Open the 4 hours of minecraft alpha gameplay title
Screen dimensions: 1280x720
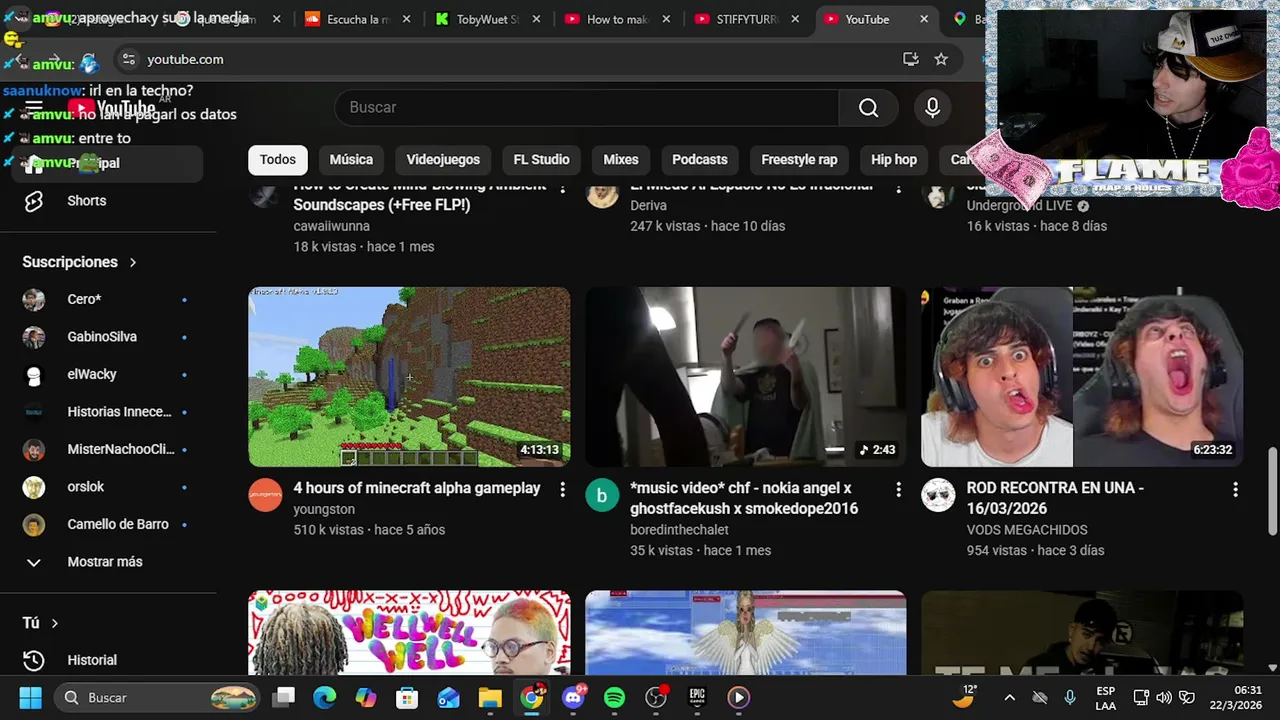417,488
